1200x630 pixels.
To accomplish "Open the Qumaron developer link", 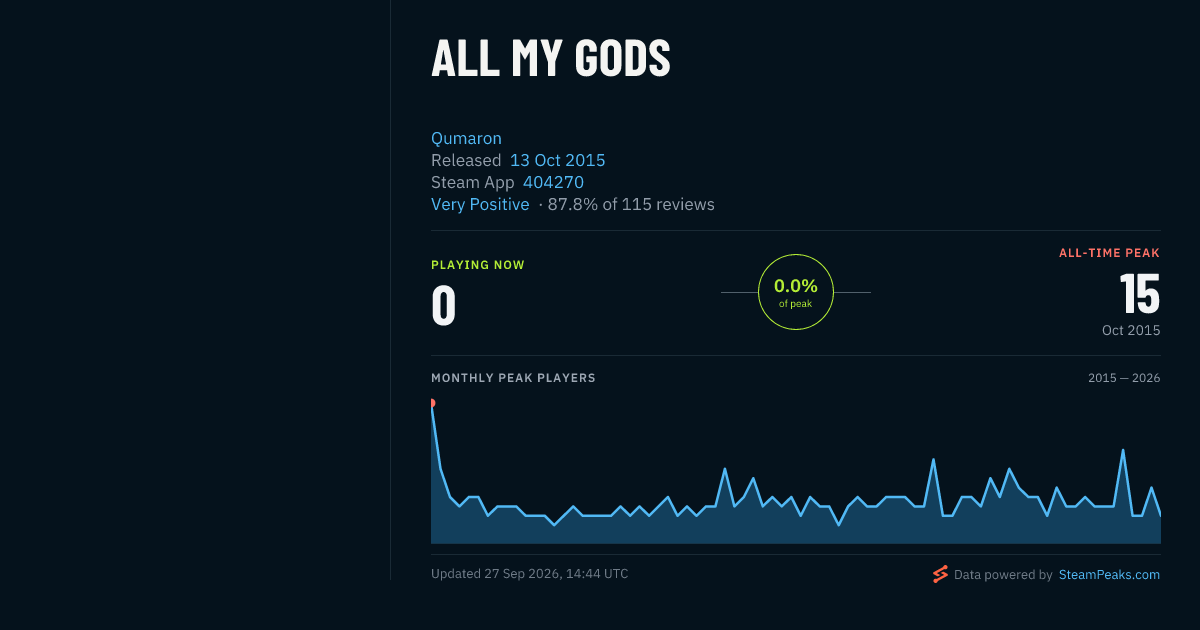I will point(466,138).
